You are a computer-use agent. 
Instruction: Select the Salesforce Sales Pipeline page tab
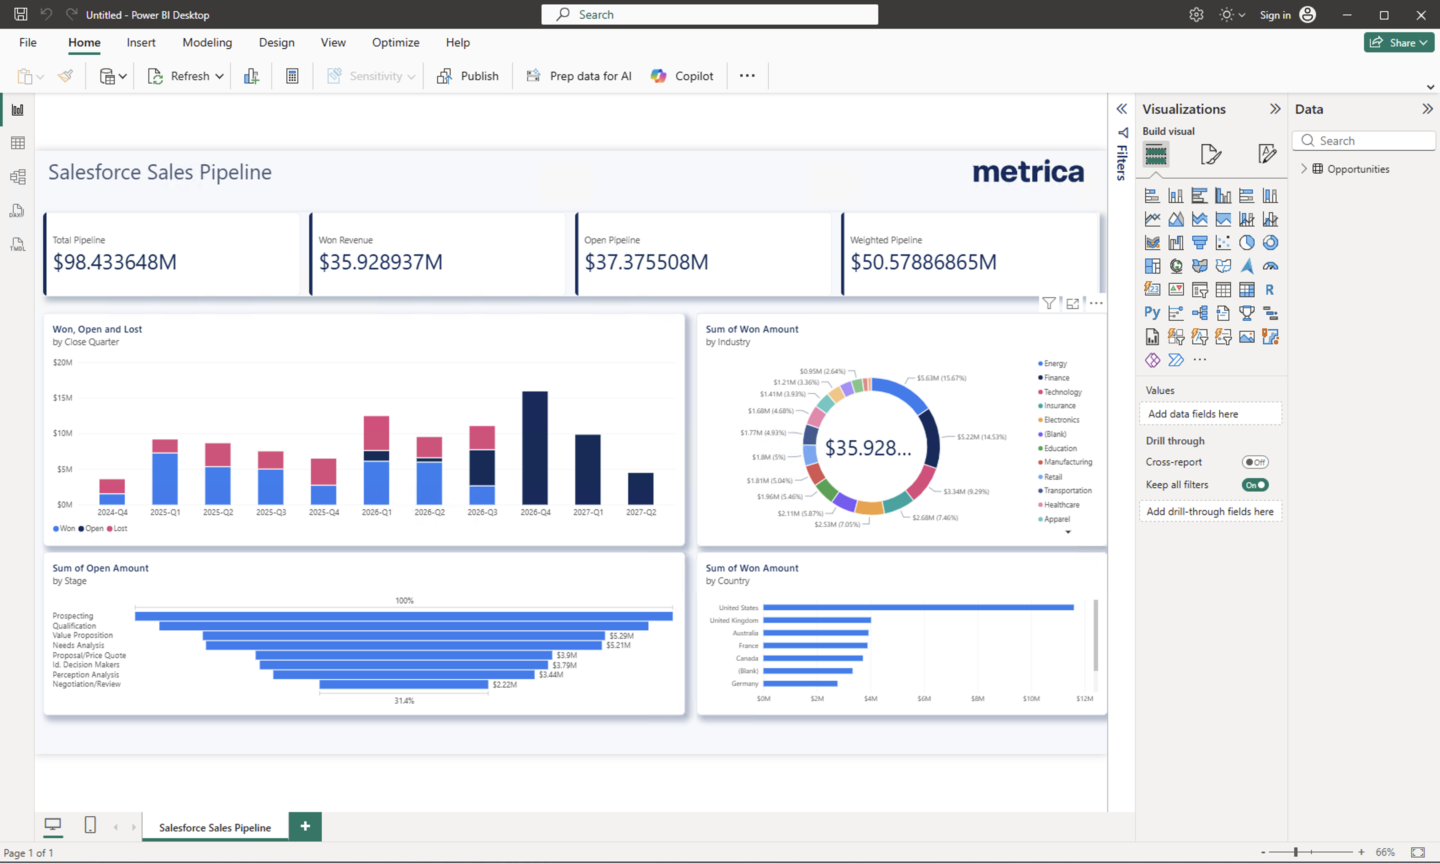coord(215,827)
